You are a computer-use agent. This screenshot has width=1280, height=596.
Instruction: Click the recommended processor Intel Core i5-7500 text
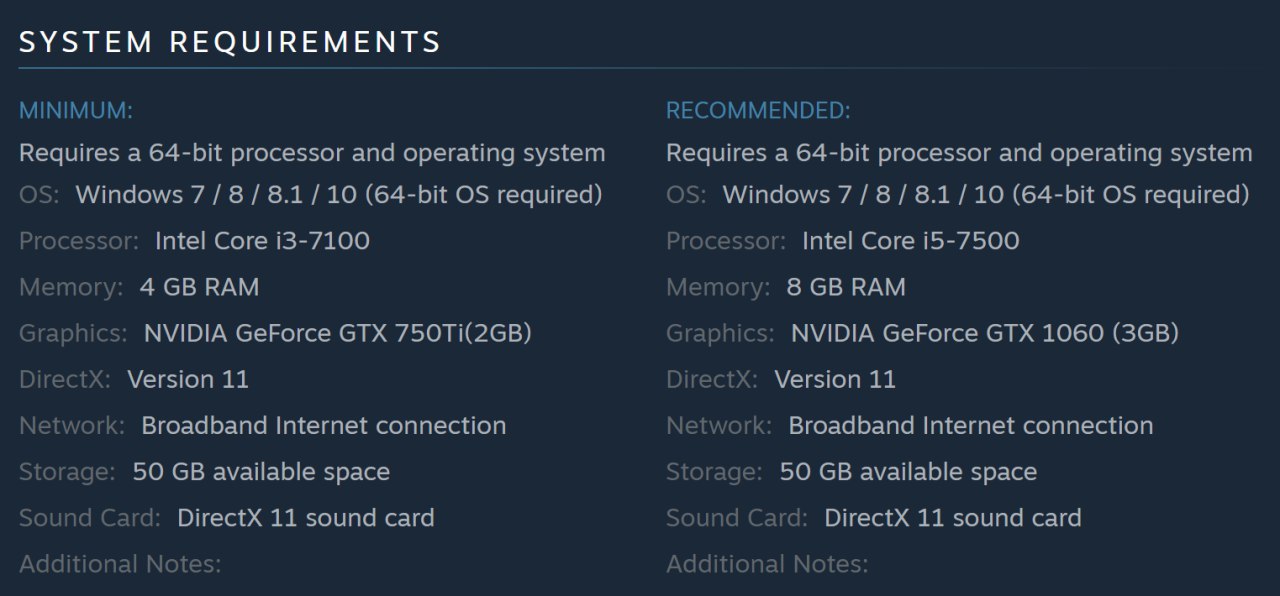point(910,241)
